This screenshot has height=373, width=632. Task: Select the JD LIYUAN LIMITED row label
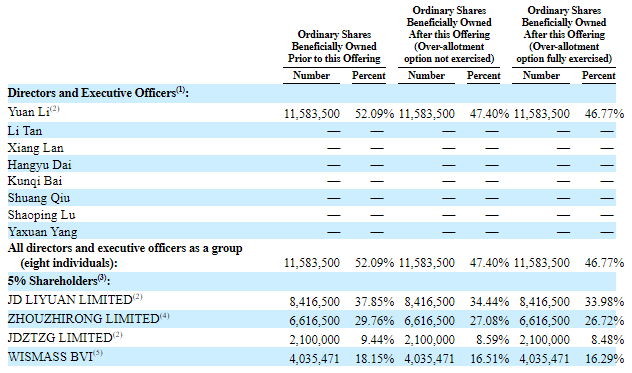(x=75, y=300)
